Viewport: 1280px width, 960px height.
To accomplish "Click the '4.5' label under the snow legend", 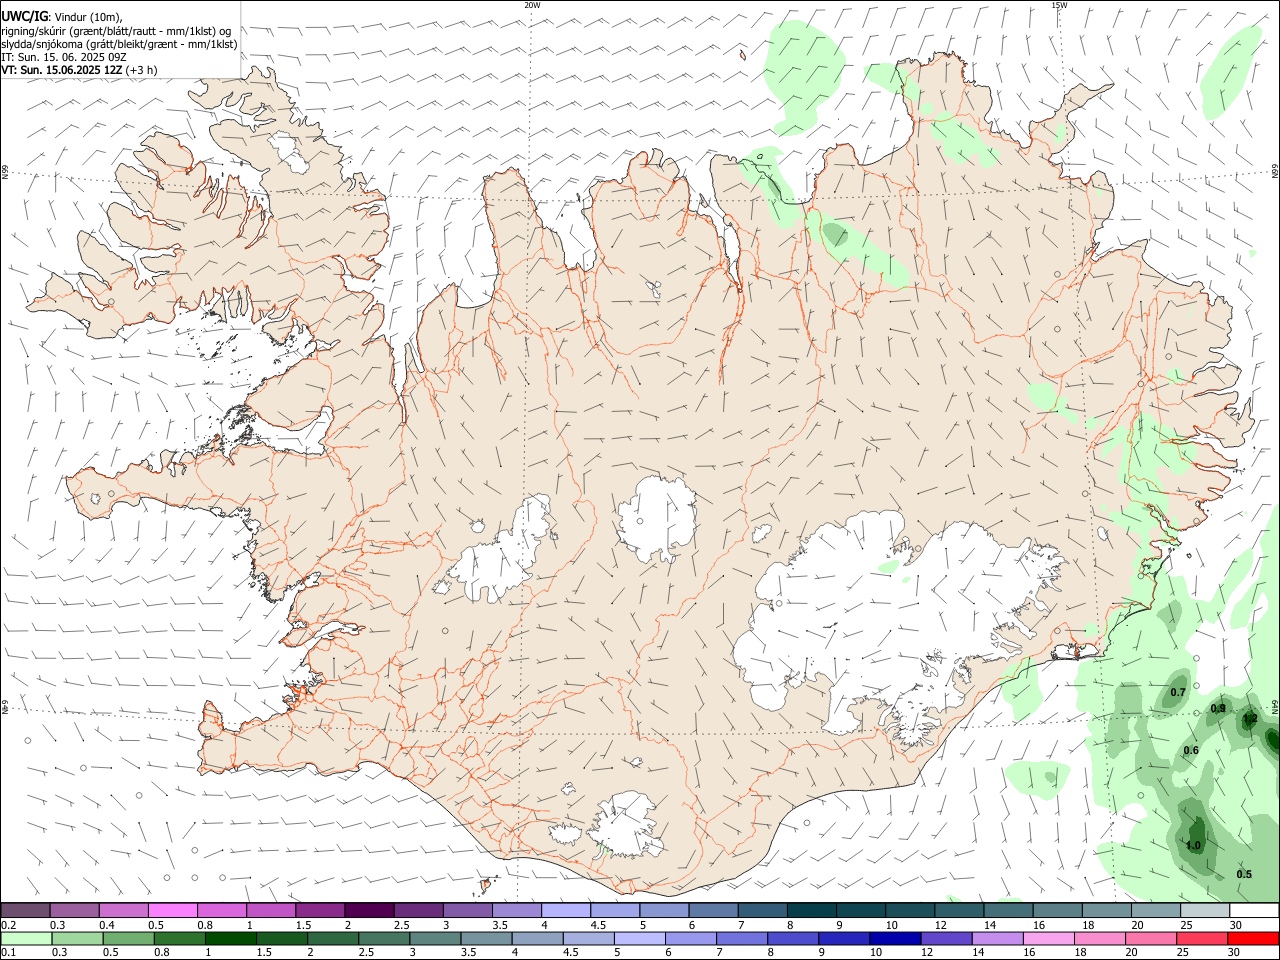I will pos(598,925).
